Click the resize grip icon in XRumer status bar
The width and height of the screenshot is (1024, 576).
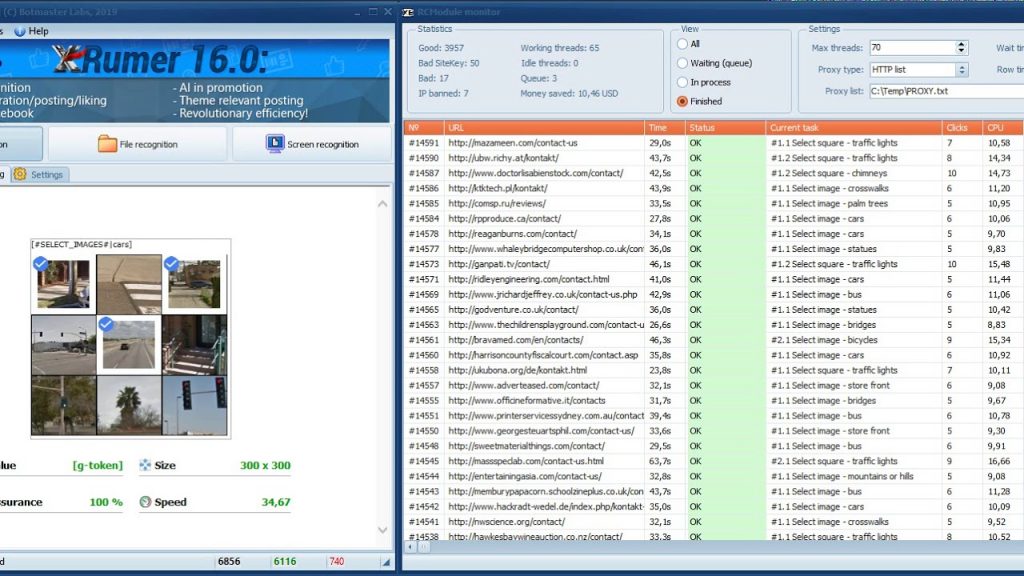tap(386, 562)
